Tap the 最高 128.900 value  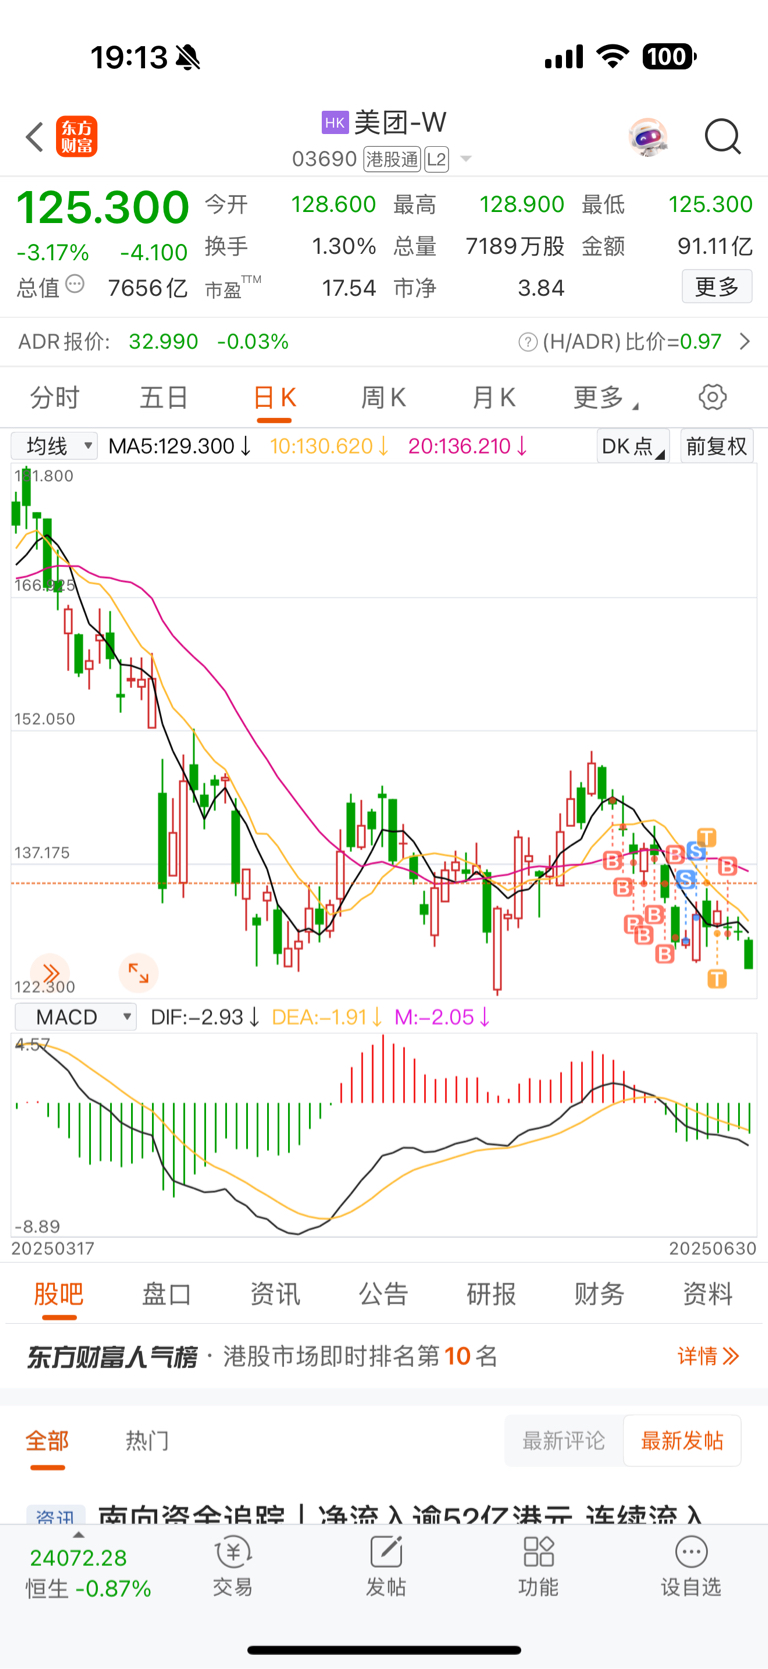coord(522,204)
